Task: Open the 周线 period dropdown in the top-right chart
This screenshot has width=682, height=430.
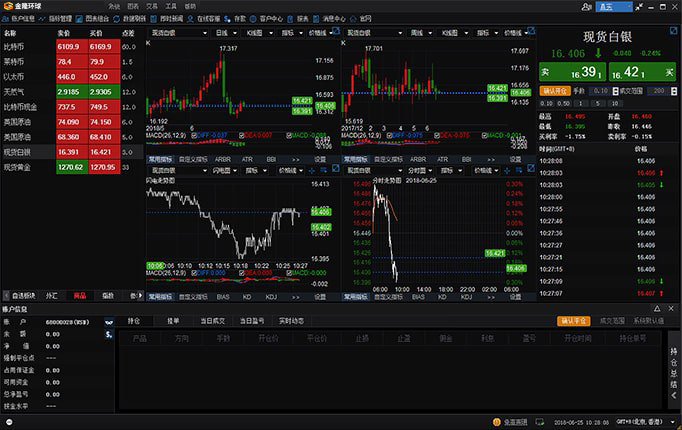Action: point(422,33)
